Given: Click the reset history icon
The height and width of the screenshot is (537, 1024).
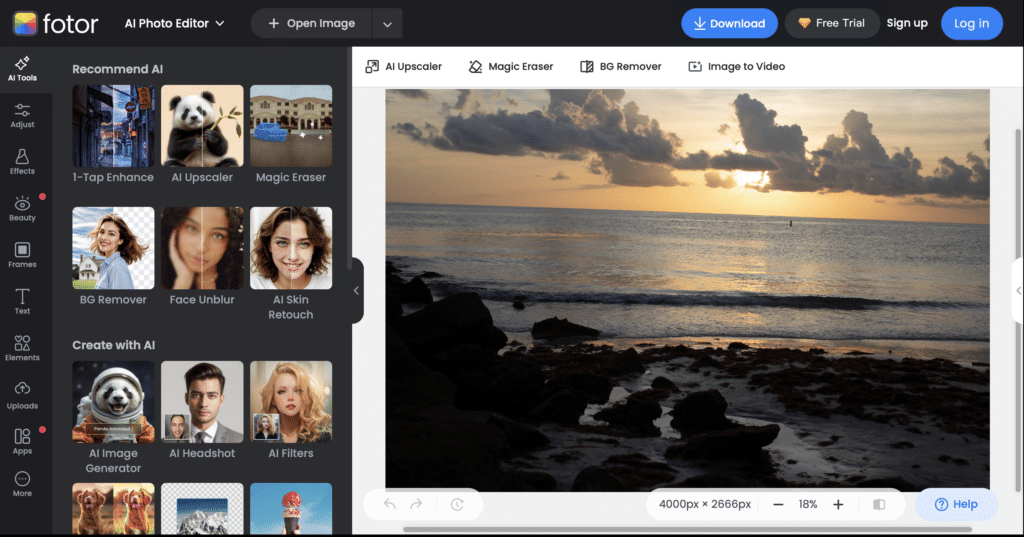Looking at the screenshot, I should coord(457,504).
